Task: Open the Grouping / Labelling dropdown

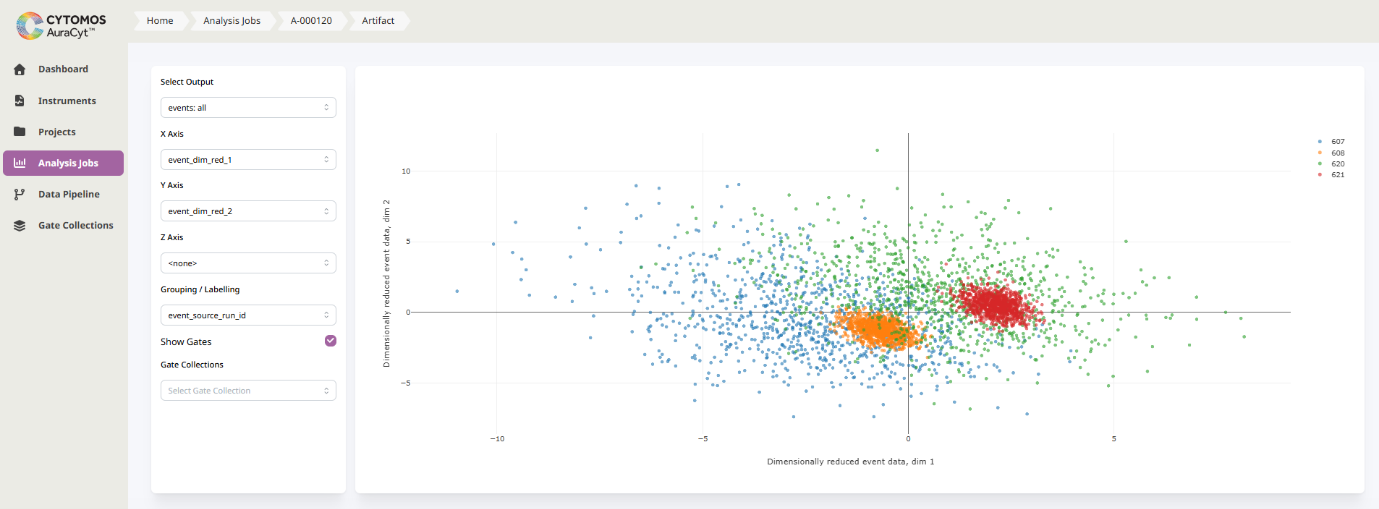Action: tap(248, 315)
